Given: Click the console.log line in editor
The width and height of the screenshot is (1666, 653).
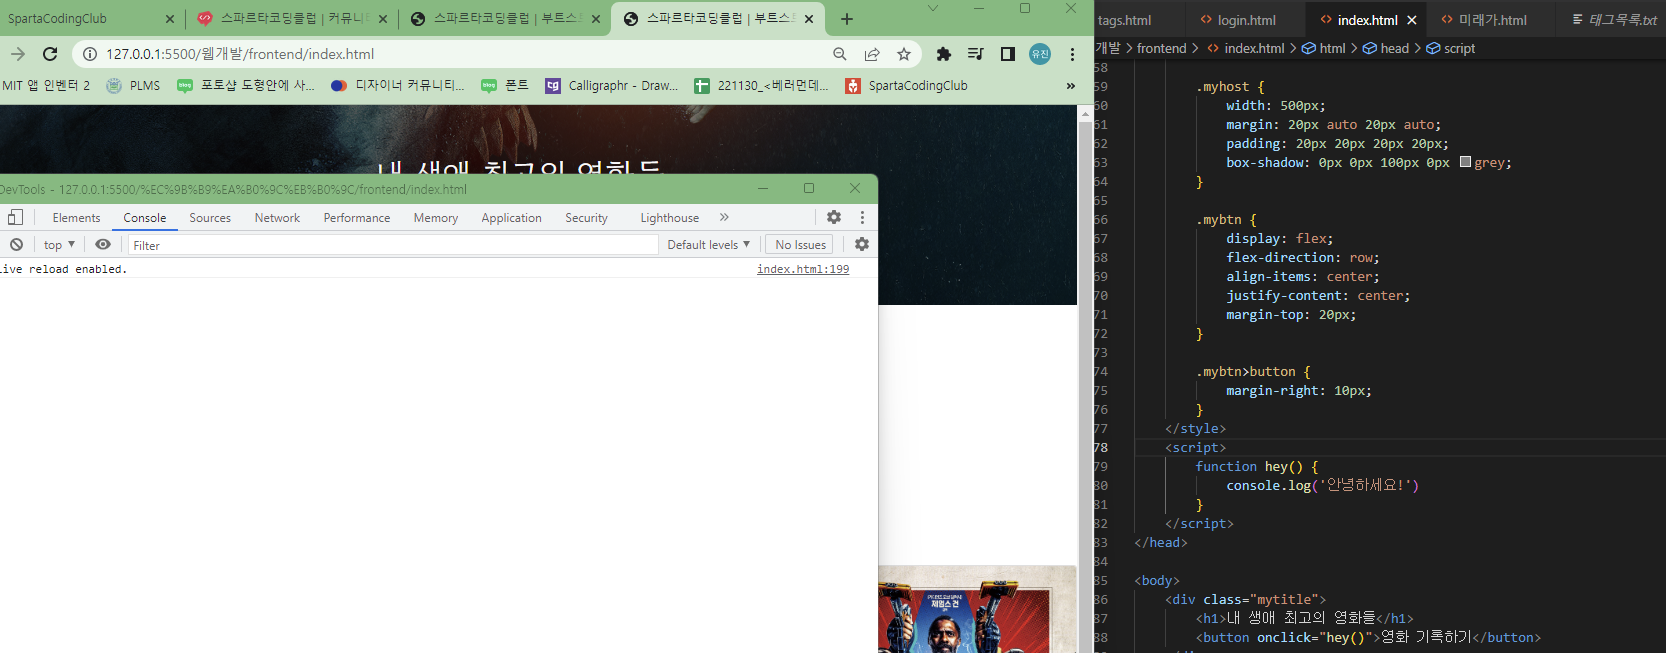Looking at the screenshot, I should (1322, 485).
